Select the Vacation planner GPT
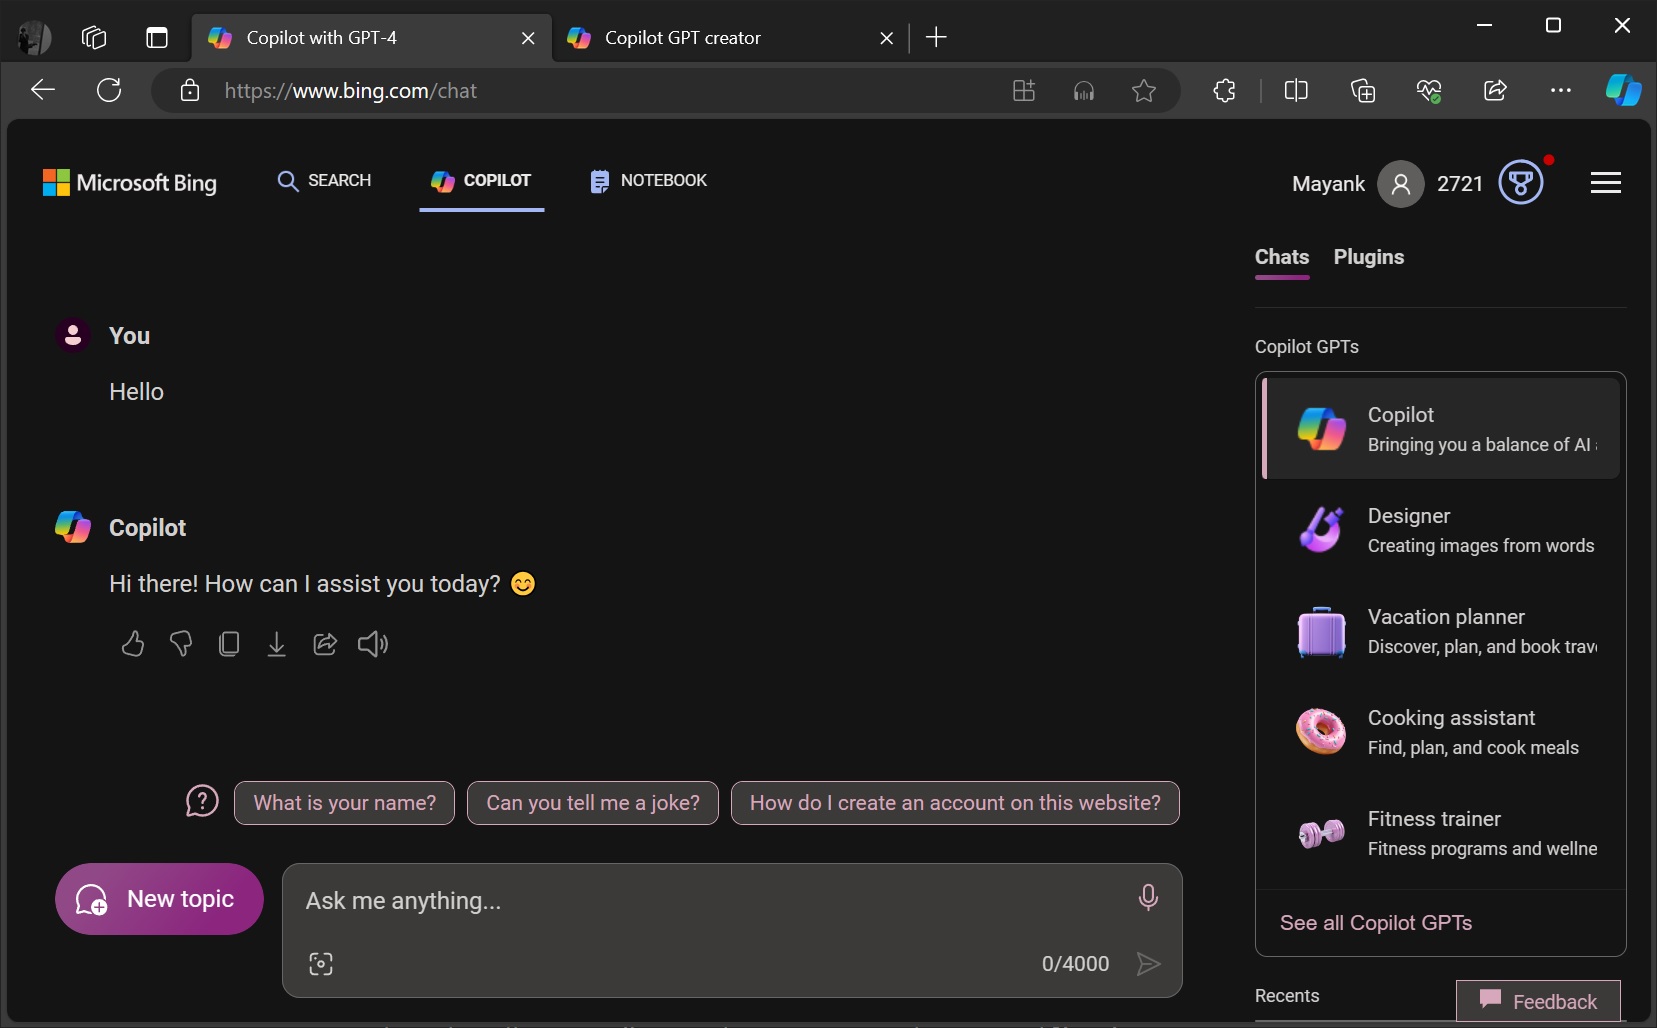The height and width of the screenshot is (1028, 1657). pos(1441,631)
